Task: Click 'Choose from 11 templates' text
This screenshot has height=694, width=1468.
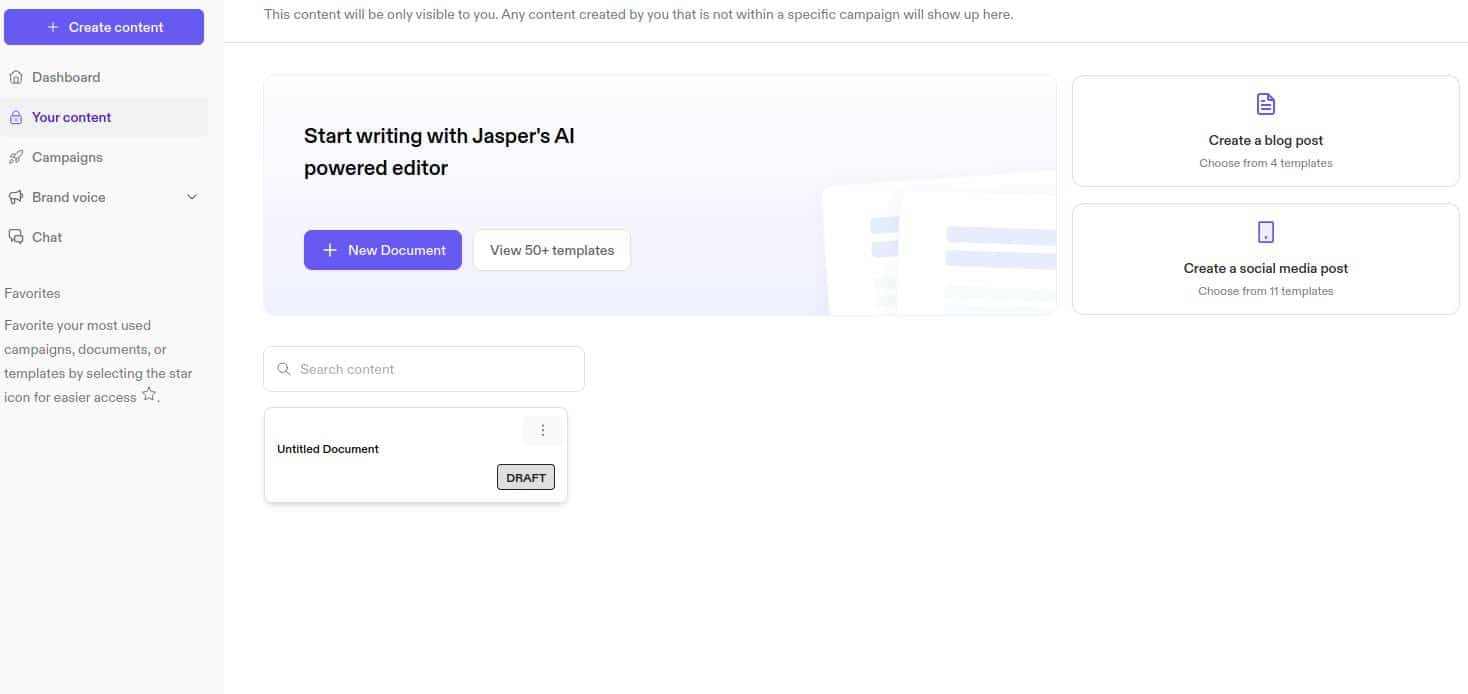Action: [1266, 291]
